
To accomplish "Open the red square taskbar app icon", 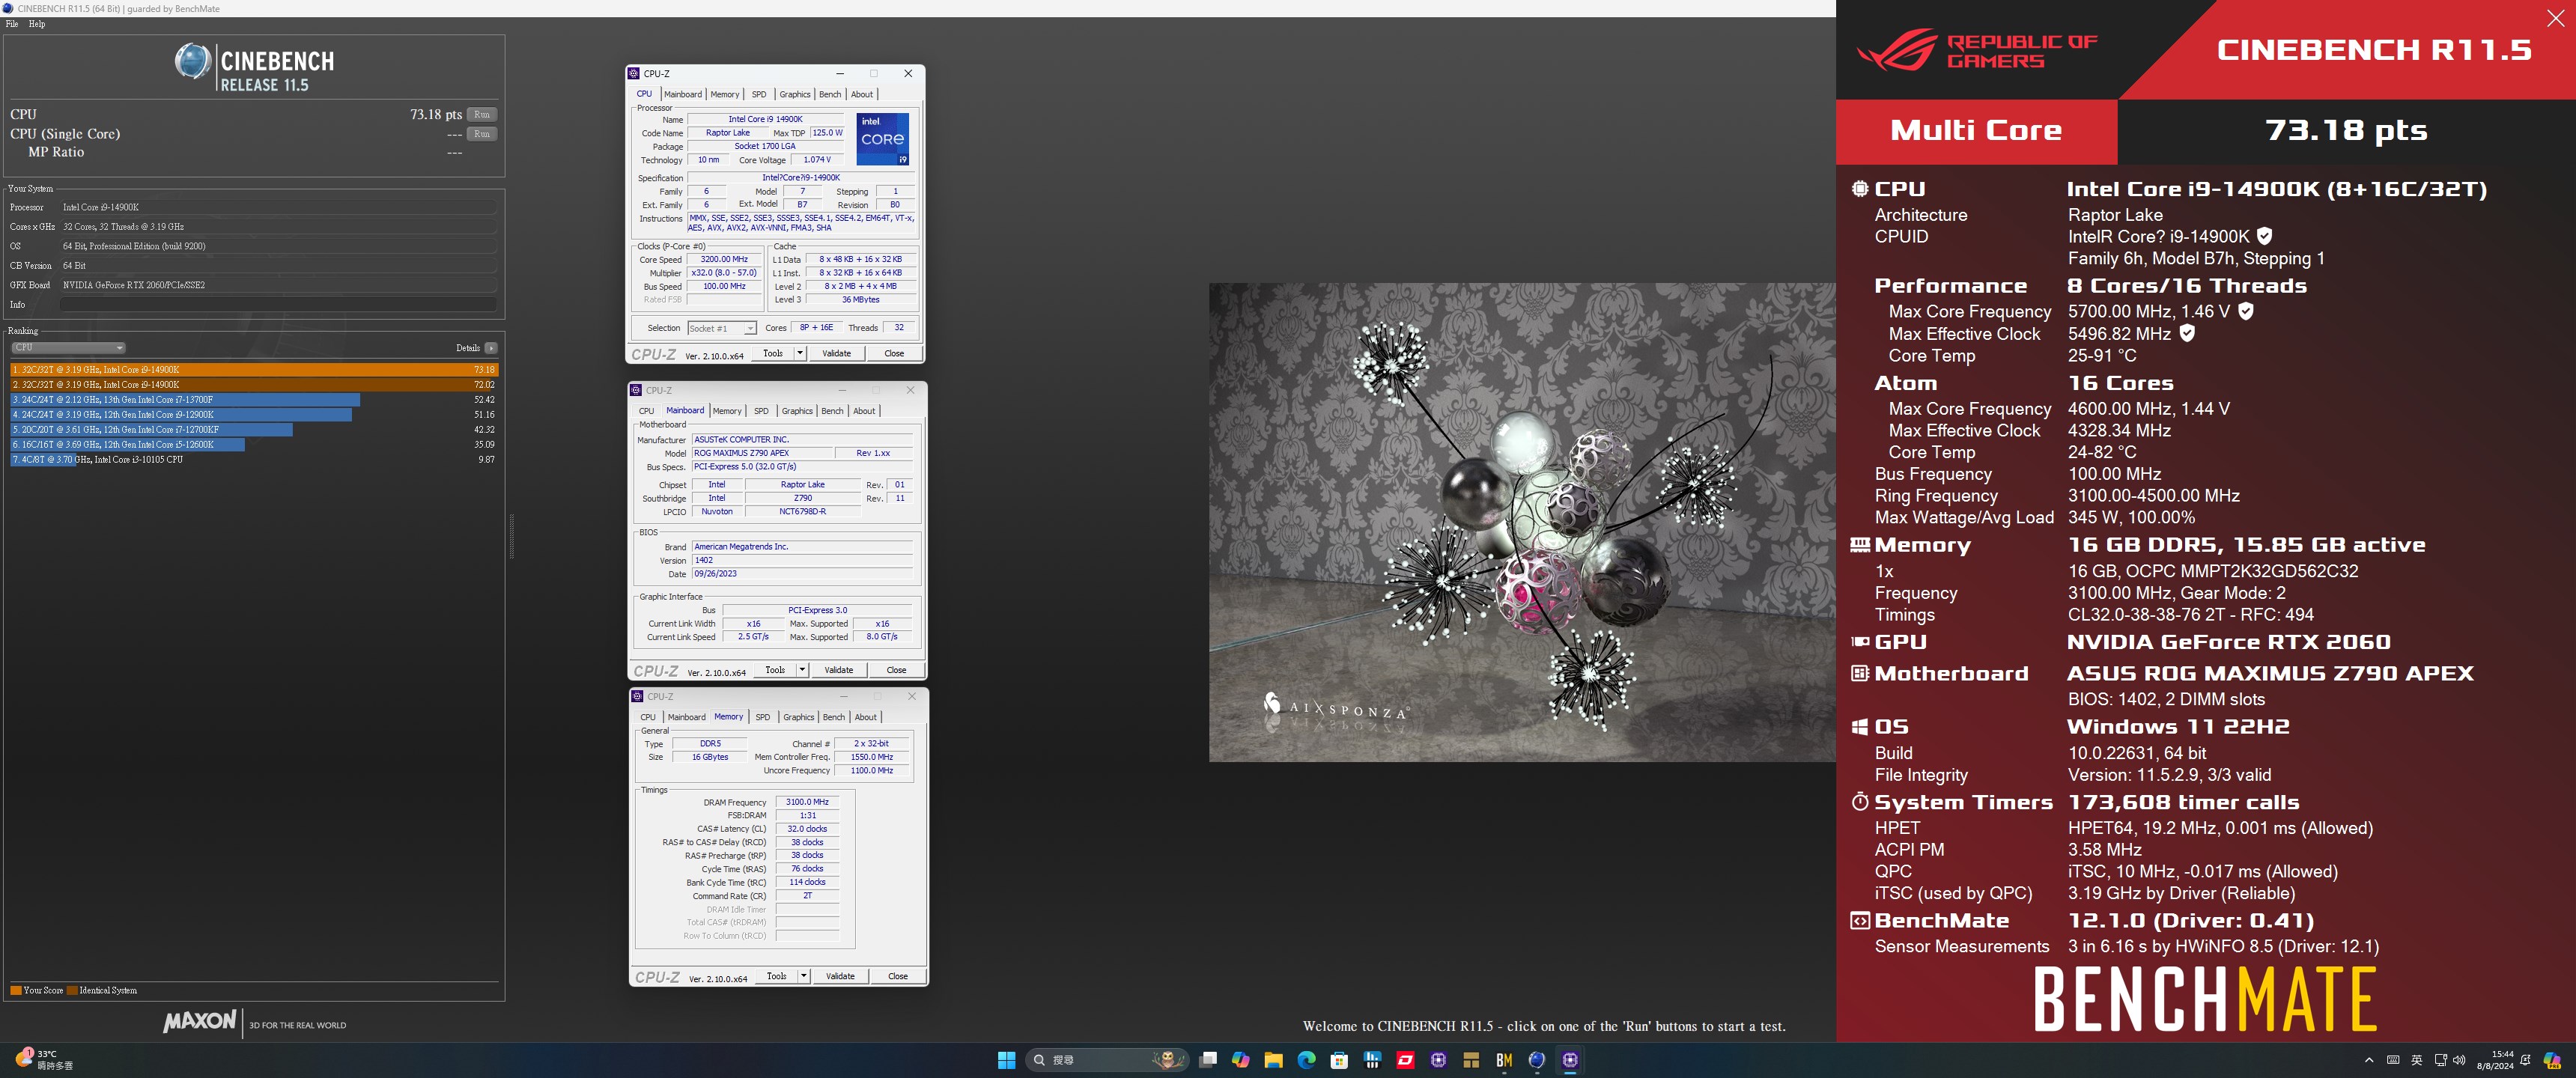I will (x=1405, y=1060).
